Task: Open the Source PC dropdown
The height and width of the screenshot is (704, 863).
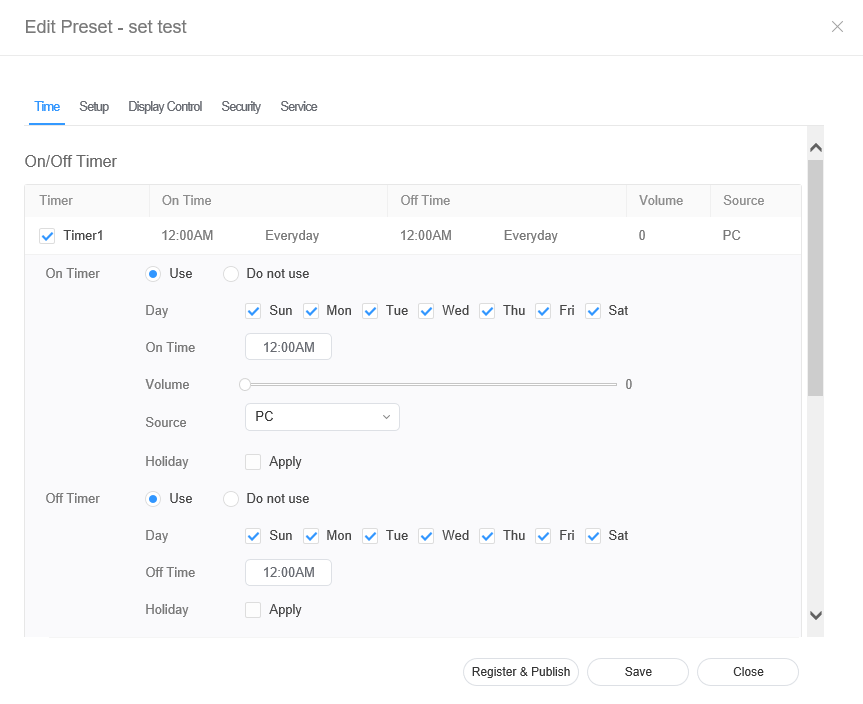Action: click(322, 417)
